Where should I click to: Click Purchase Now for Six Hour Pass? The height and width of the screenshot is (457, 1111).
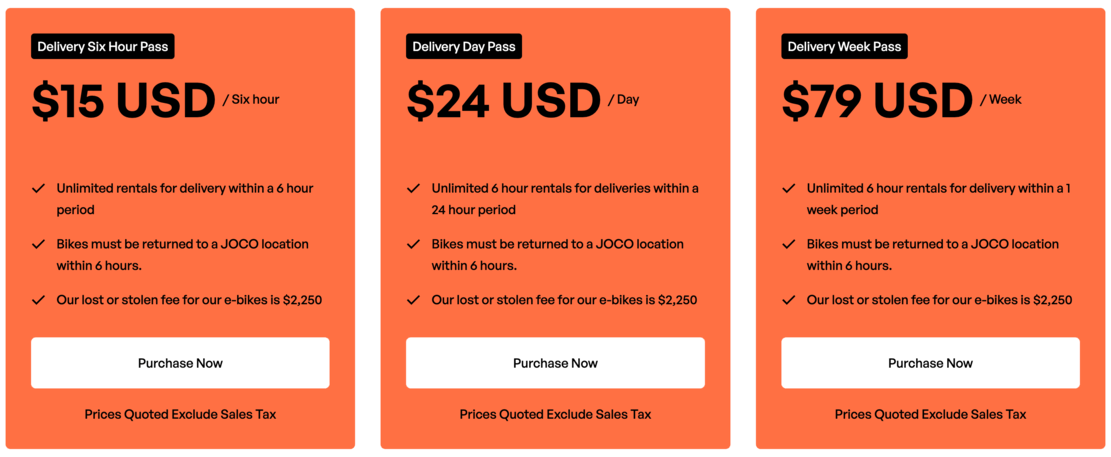180,363
